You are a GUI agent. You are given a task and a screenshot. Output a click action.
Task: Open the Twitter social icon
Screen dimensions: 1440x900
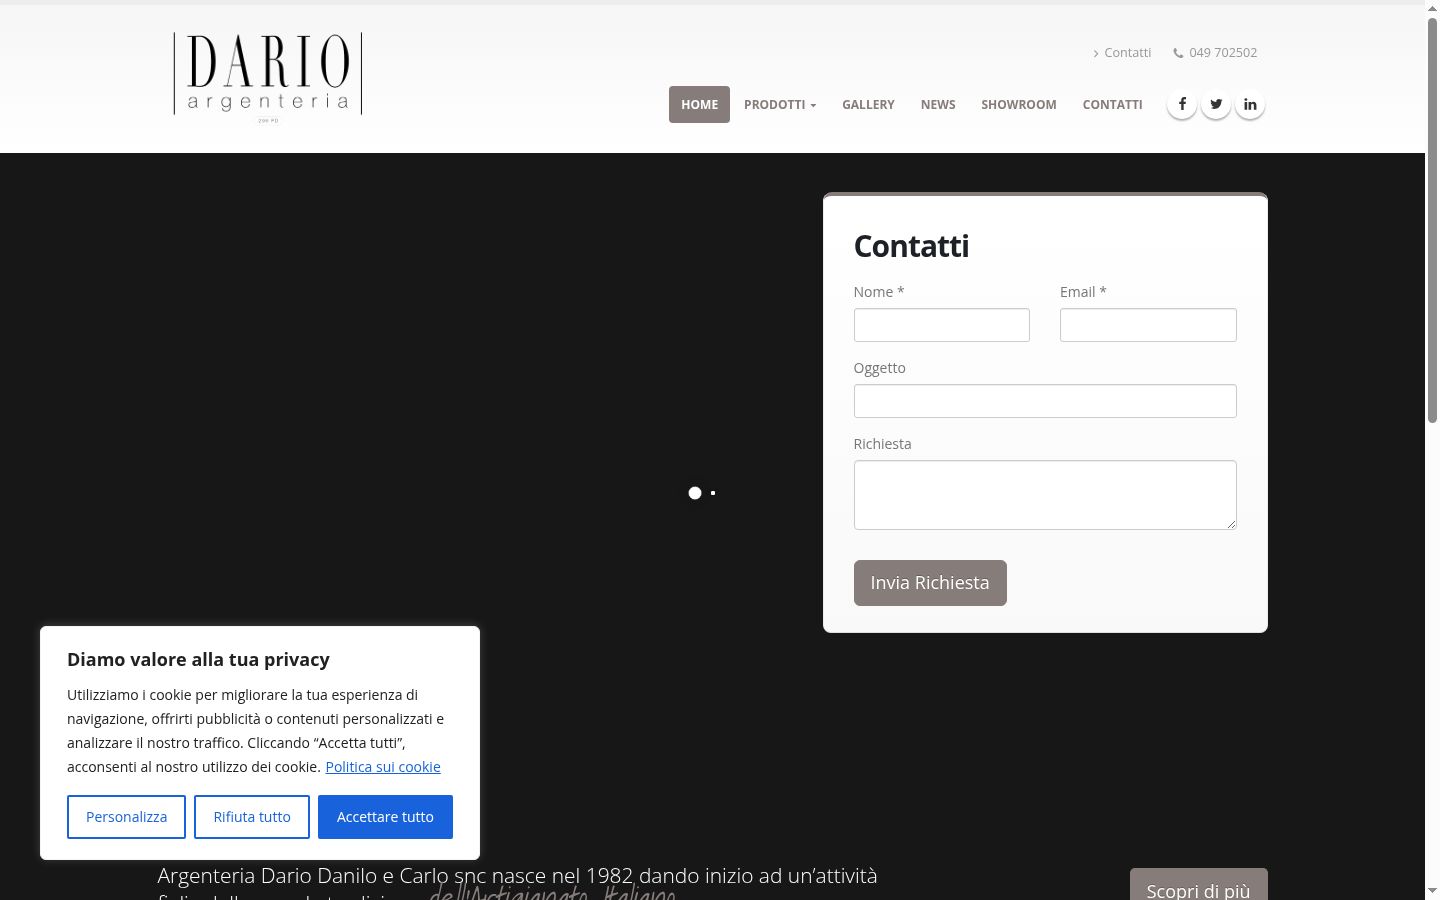coord(1216,104)
